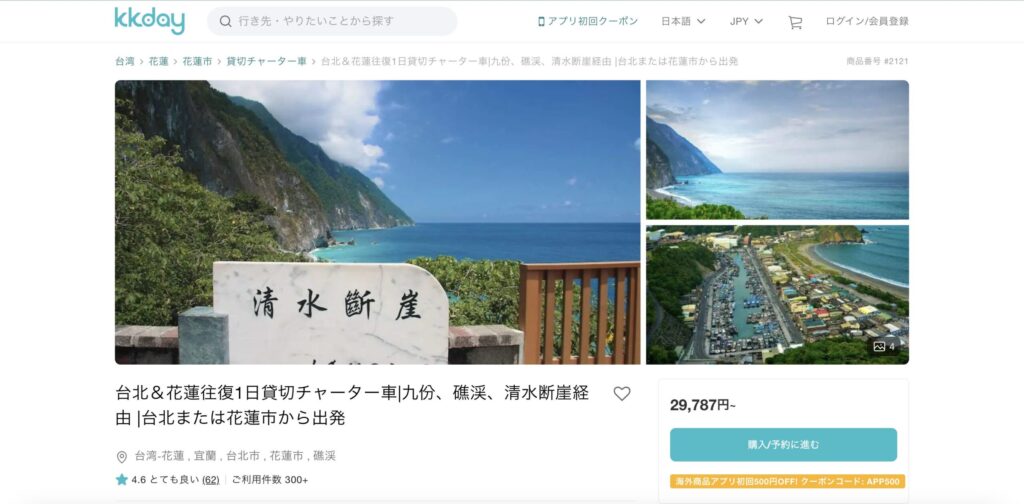The image size is (1024, 504).
Task: Click the 購入/予約に進む button
Action: (784, 445)
